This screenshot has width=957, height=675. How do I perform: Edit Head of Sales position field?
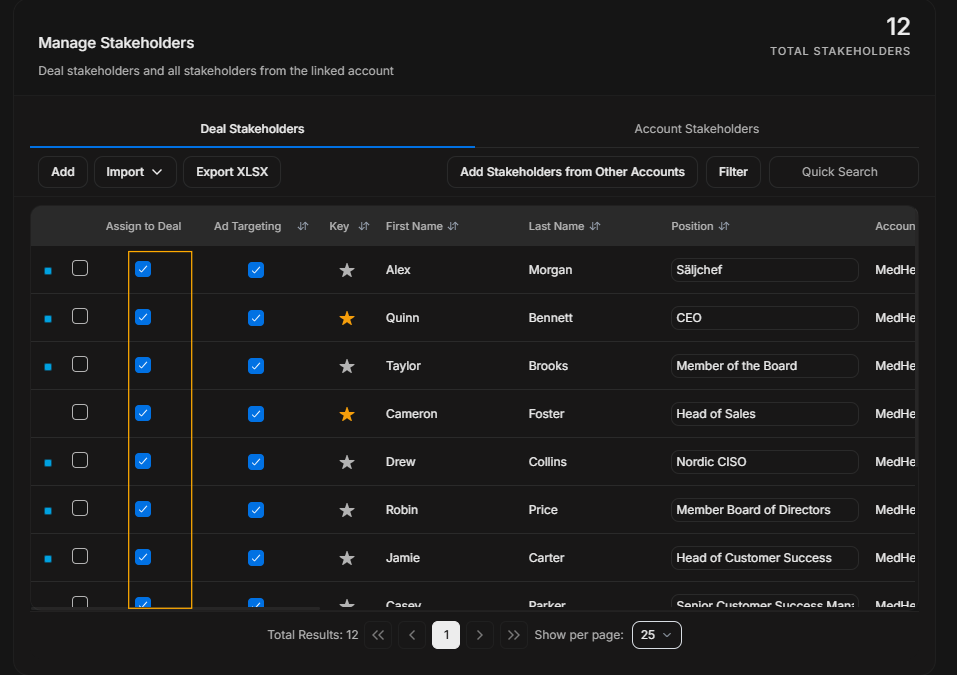pyautogui.click(x=765, y=414)
